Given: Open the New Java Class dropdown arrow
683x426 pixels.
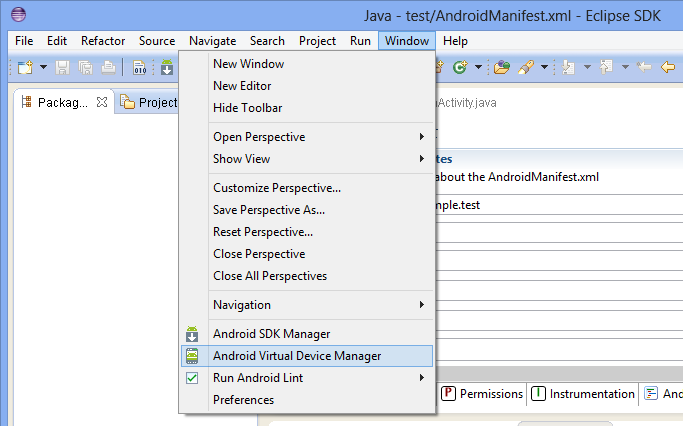Looking at the screenshot, I should coord(478,67).
